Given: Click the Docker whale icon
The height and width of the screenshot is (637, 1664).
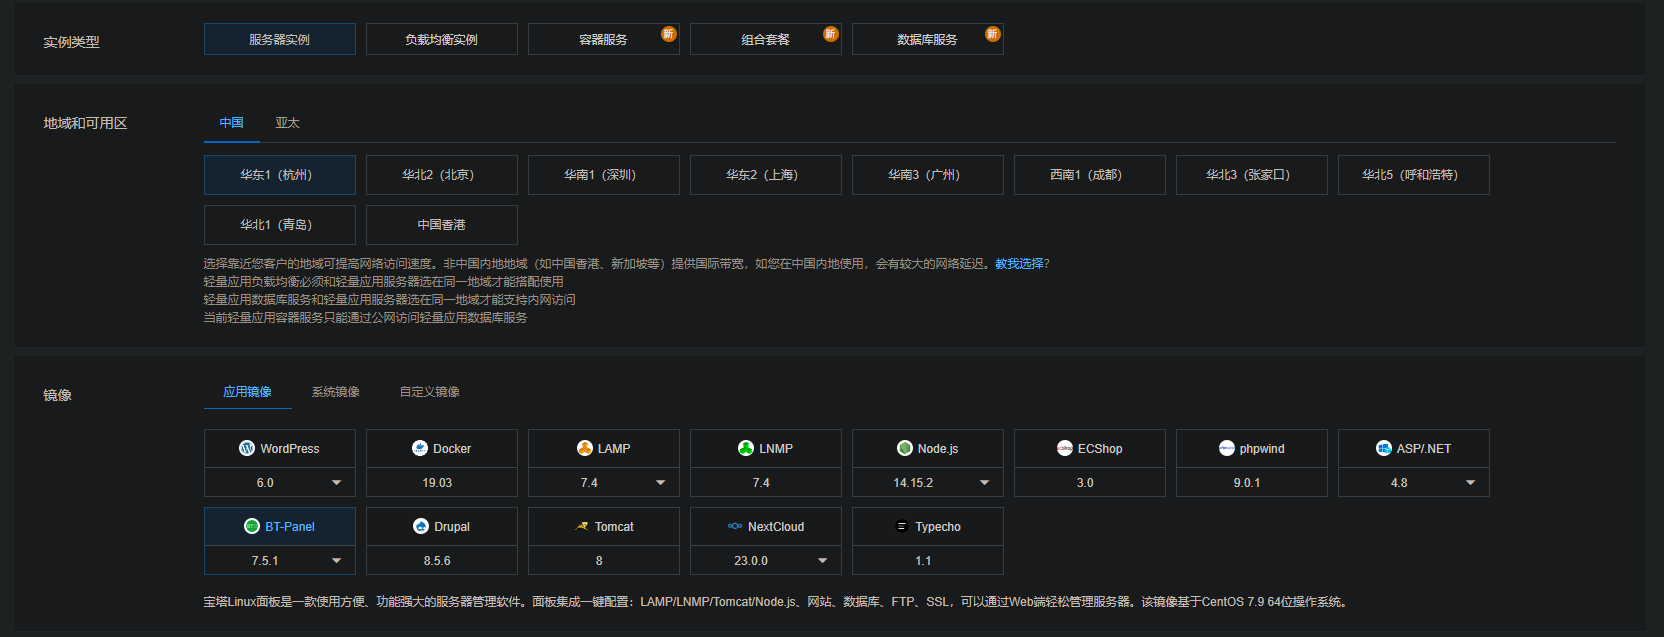Looking at the screenshot, I should (x=420, y=448).
